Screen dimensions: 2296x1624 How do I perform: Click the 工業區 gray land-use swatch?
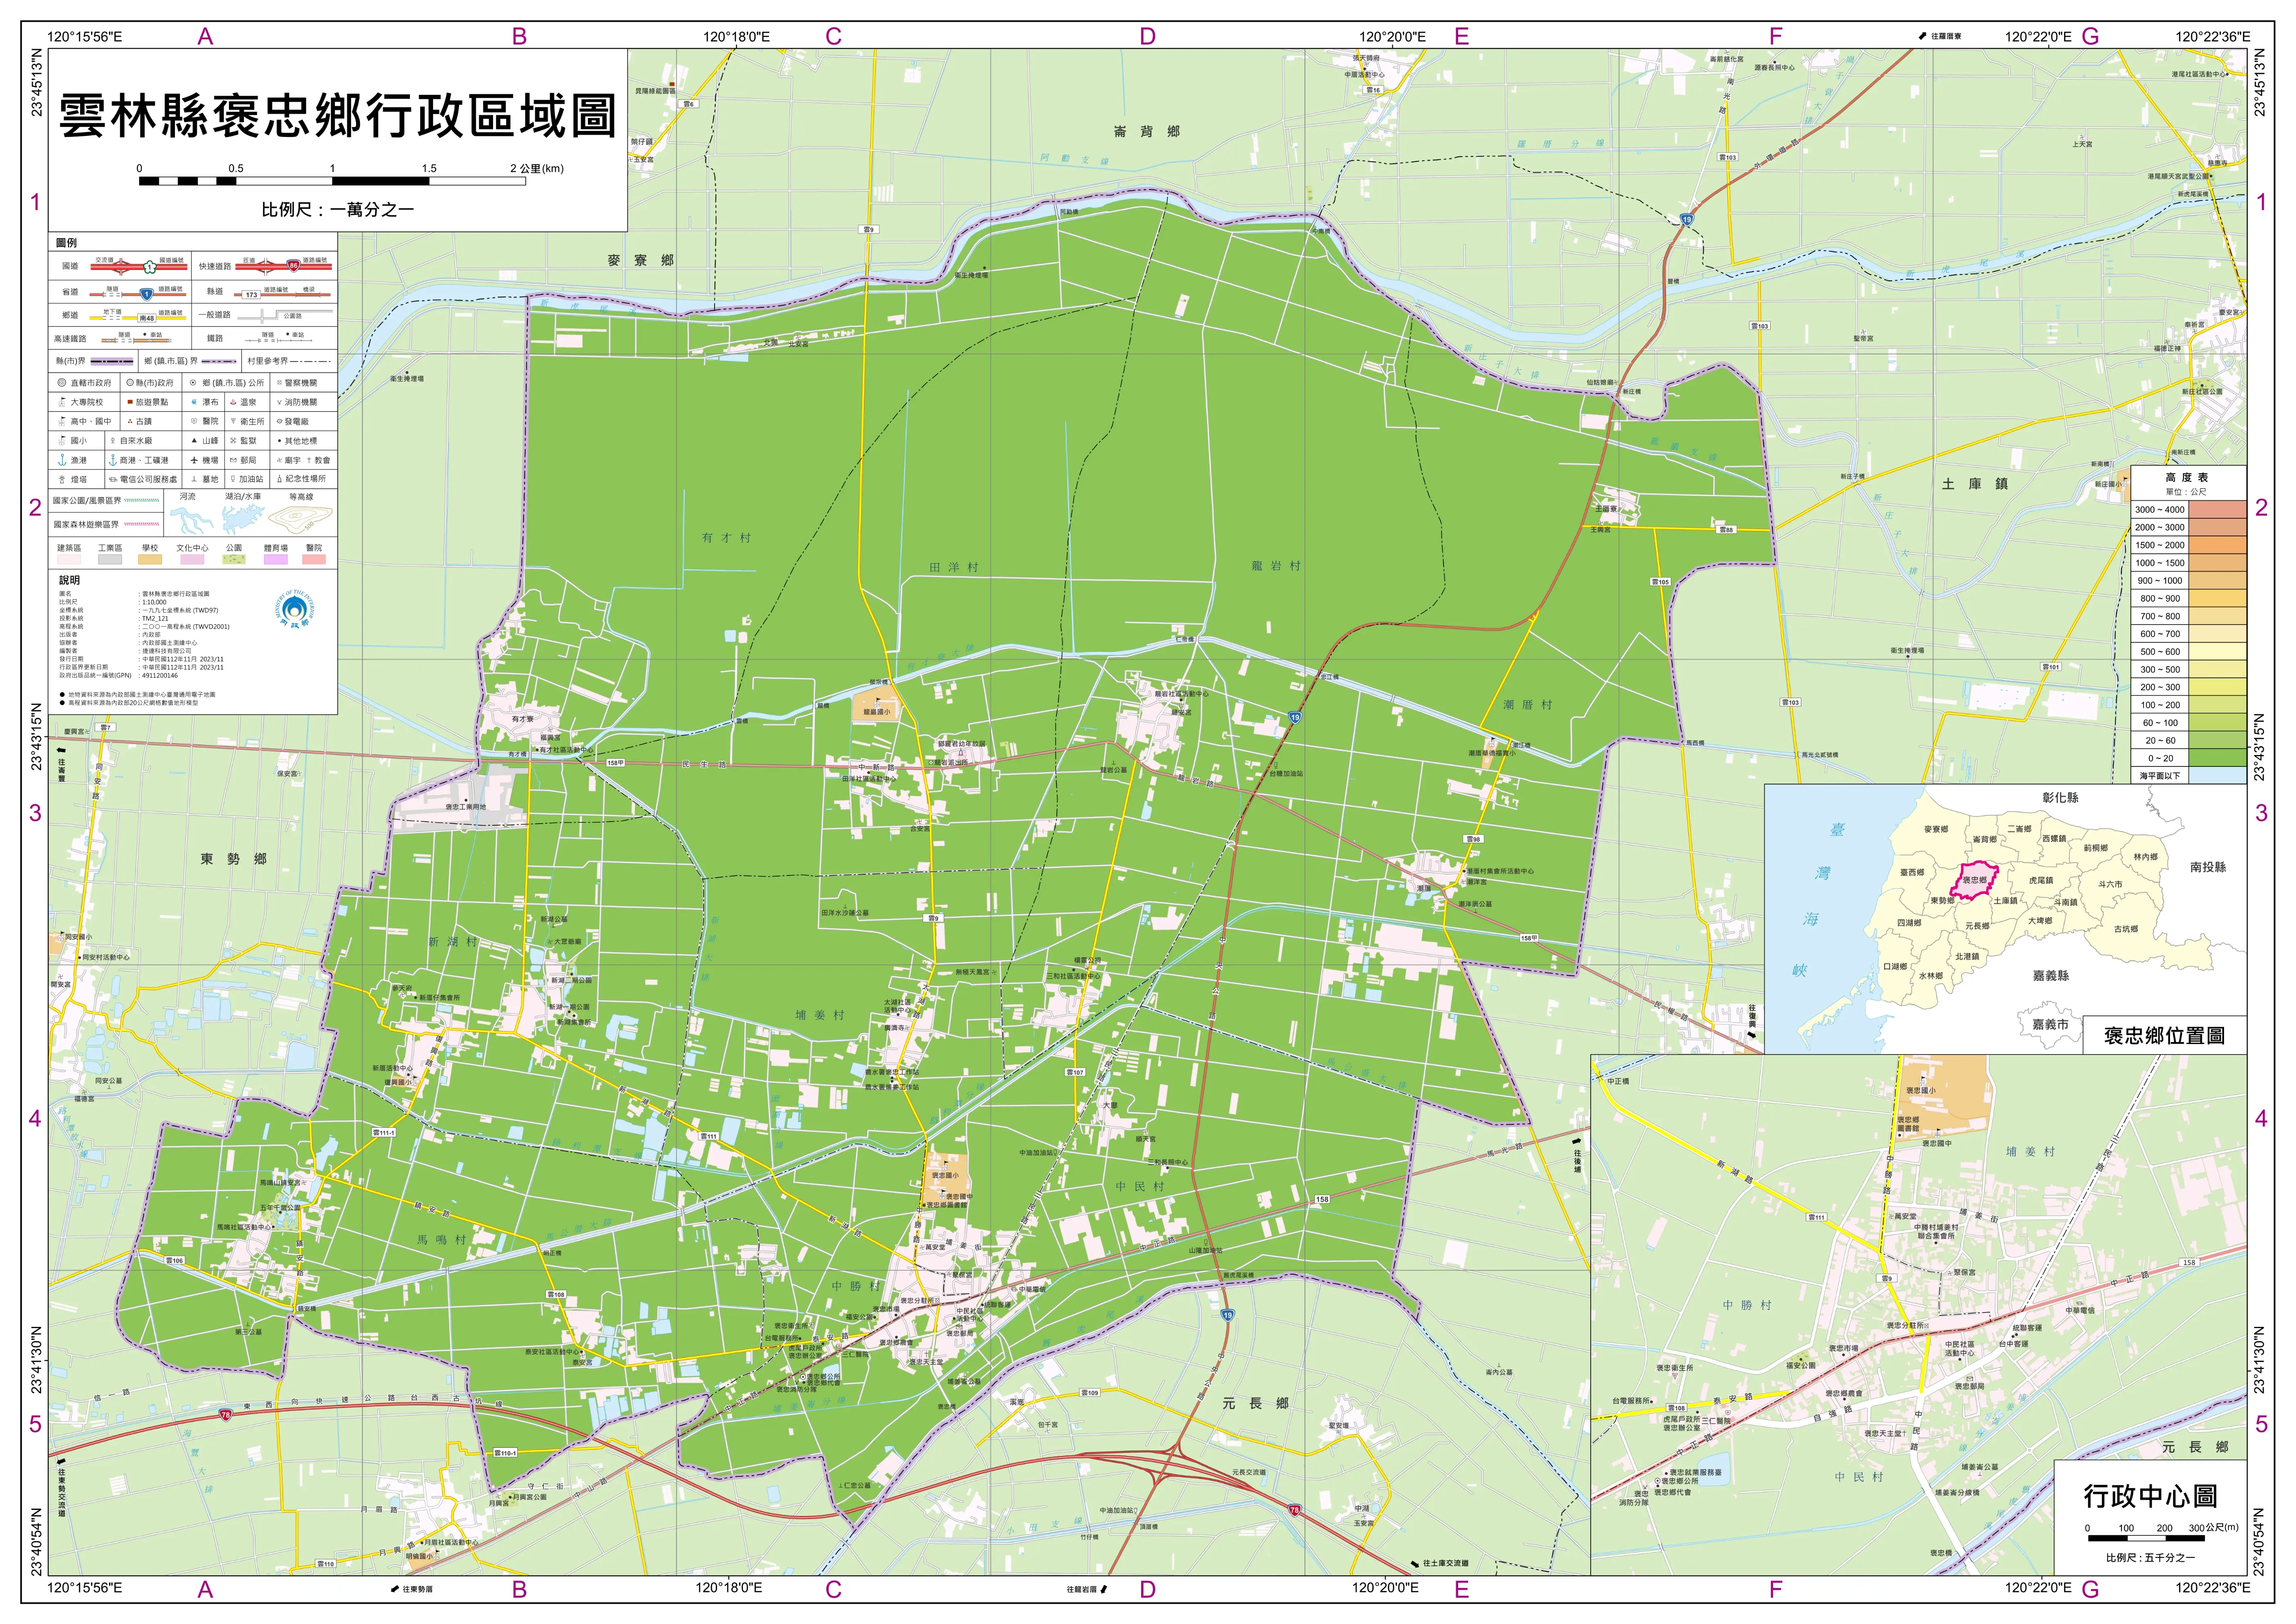tap(110, 559)
